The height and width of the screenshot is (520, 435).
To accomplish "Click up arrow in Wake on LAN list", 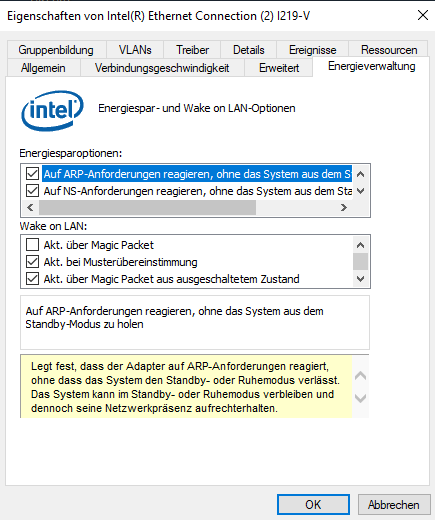I will pos(360,245).
